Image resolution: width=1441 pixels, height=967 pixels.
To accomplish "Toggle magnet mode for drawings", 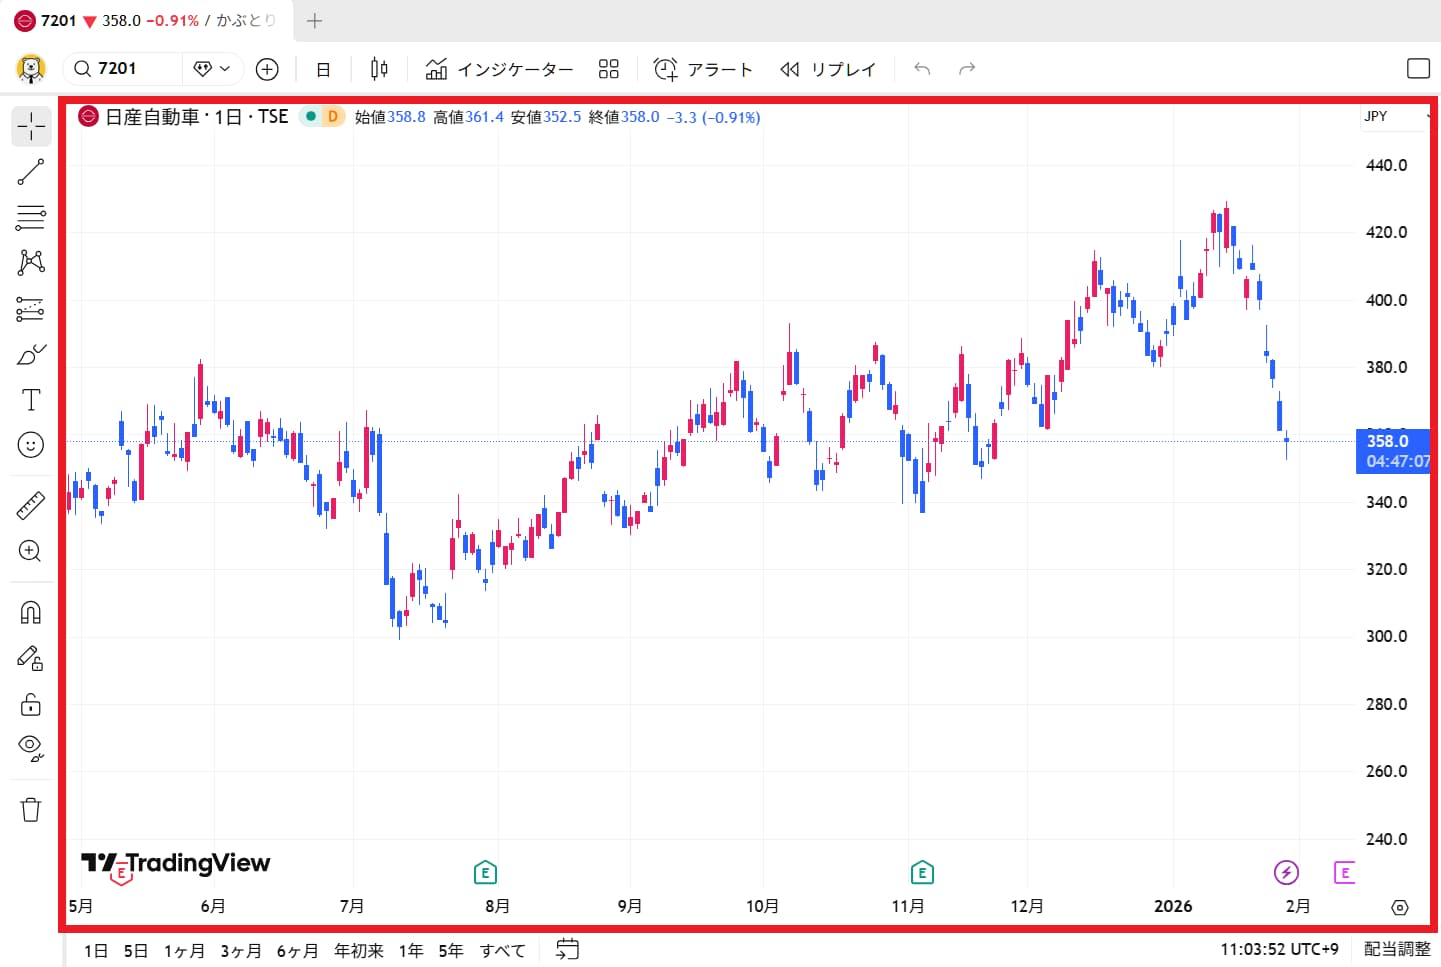I will tap(31, 612).
